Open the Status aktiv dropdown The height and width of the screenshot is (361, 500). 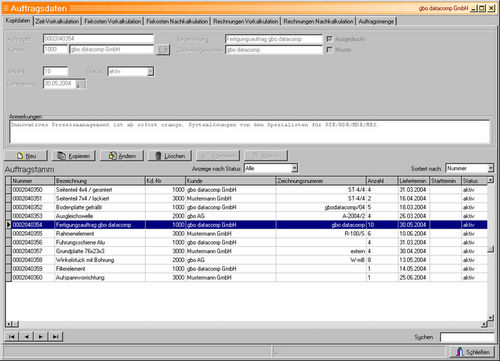pyautogui.click(x=150, y=71)
